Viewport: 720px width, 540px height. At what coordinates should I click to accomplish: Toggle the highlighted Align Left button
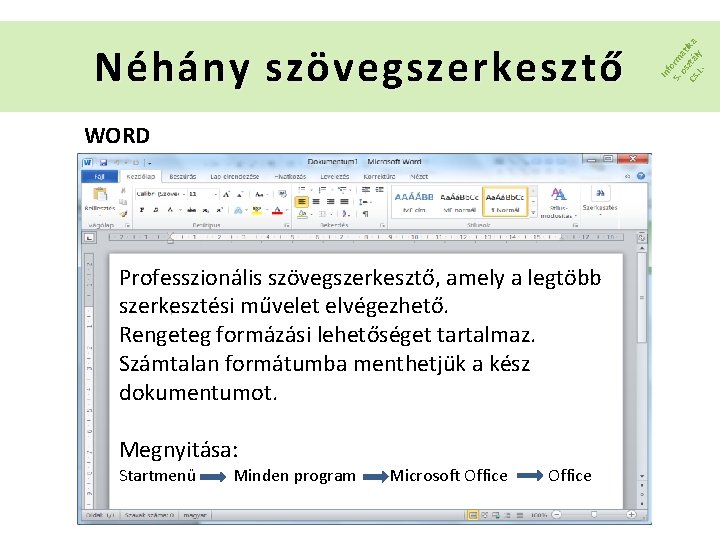302,202
